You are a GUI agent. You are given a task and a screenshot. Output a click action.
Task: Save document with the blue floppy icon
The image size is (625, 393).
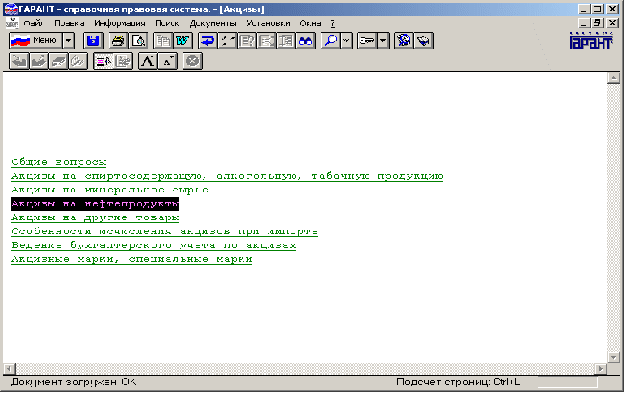point(93,41)
